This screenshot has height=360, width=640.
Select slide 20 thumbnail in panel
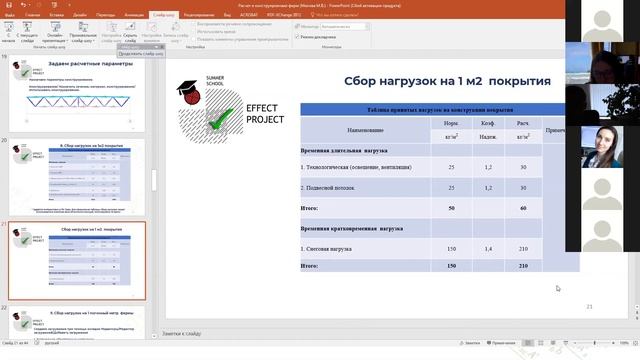pyautogui.click(x=77, y=178)
